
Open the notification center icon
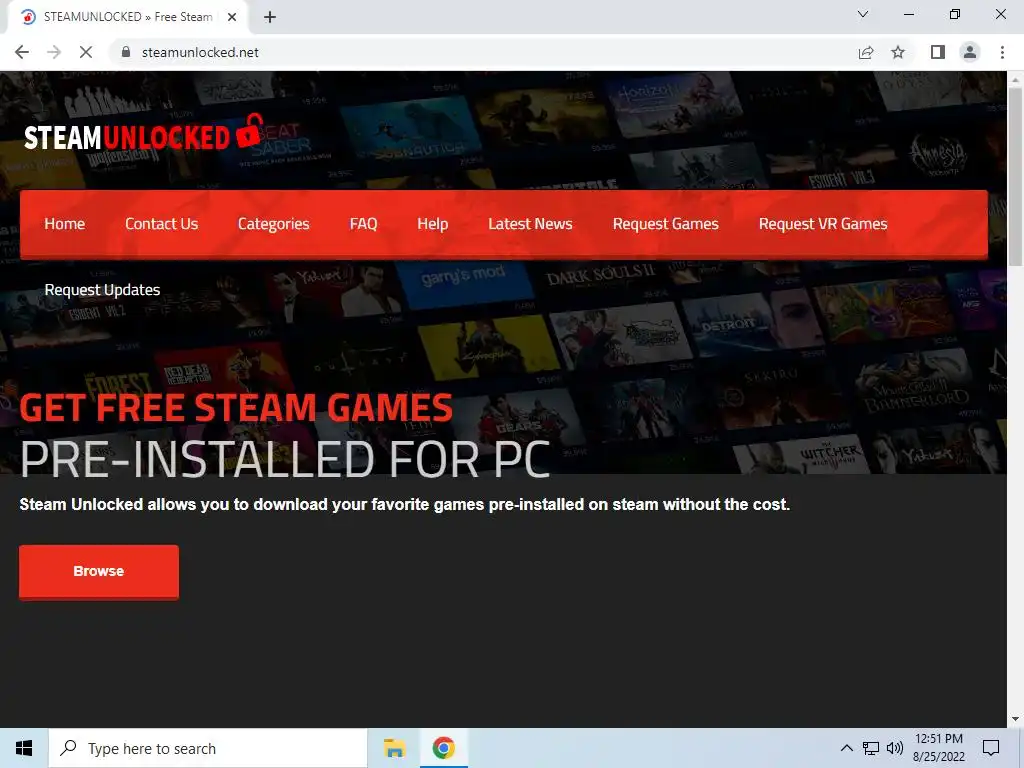[x=991, y=748]
